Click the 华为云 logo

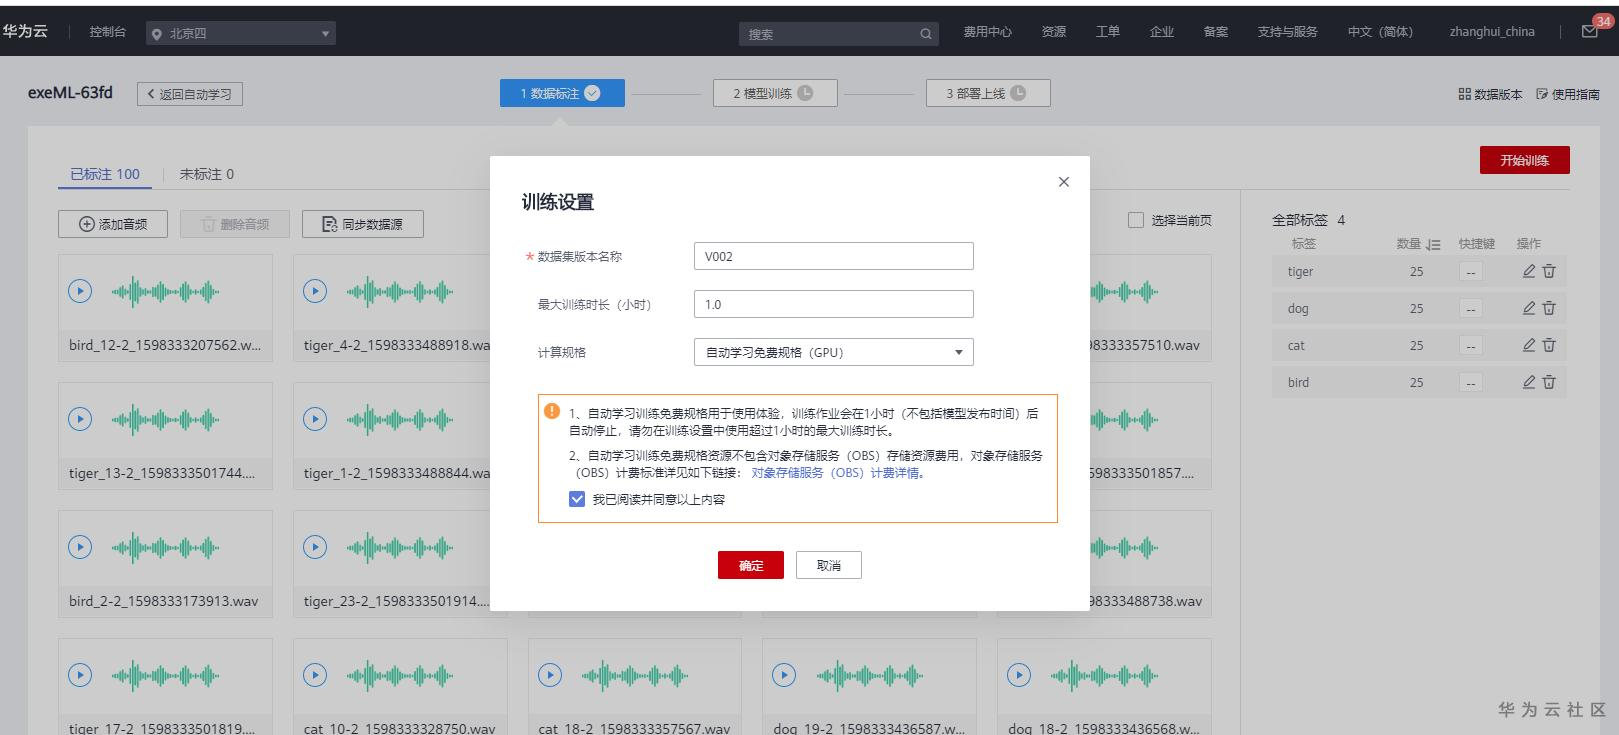[25, 31]
